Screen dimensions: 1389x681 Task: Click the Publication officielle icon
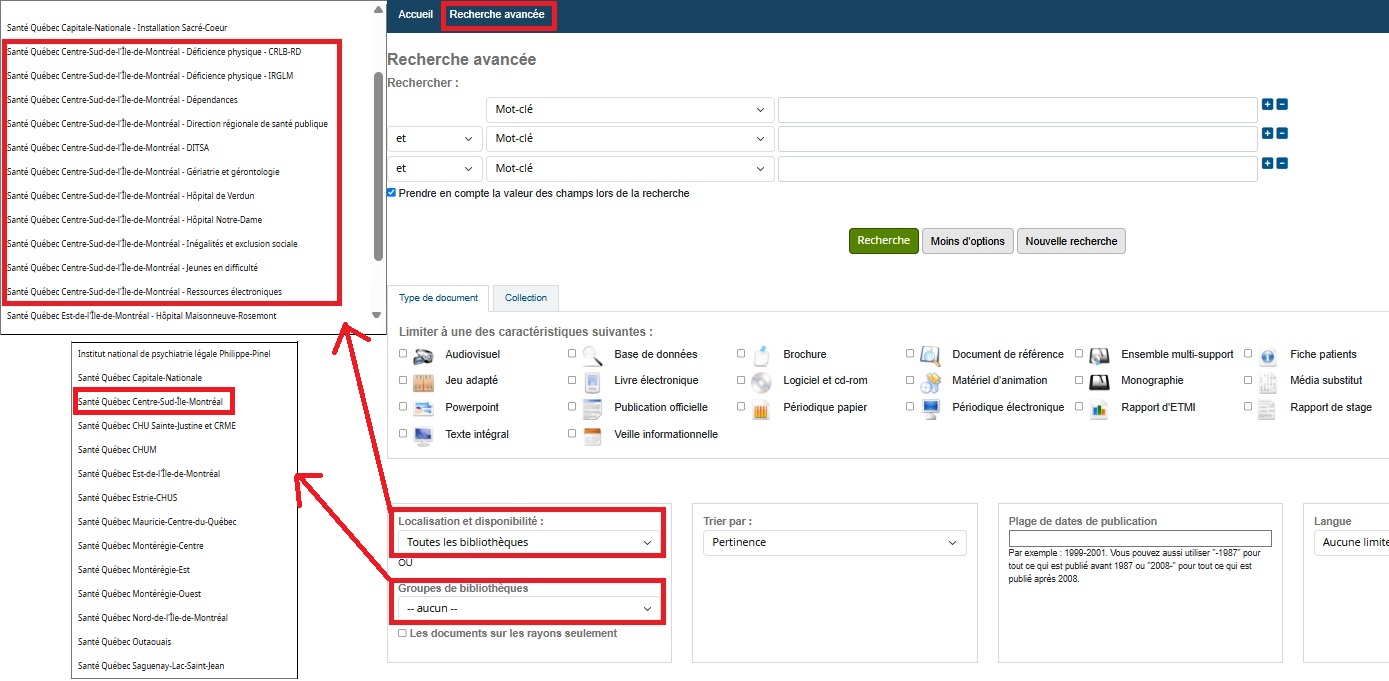pos(592,408)
